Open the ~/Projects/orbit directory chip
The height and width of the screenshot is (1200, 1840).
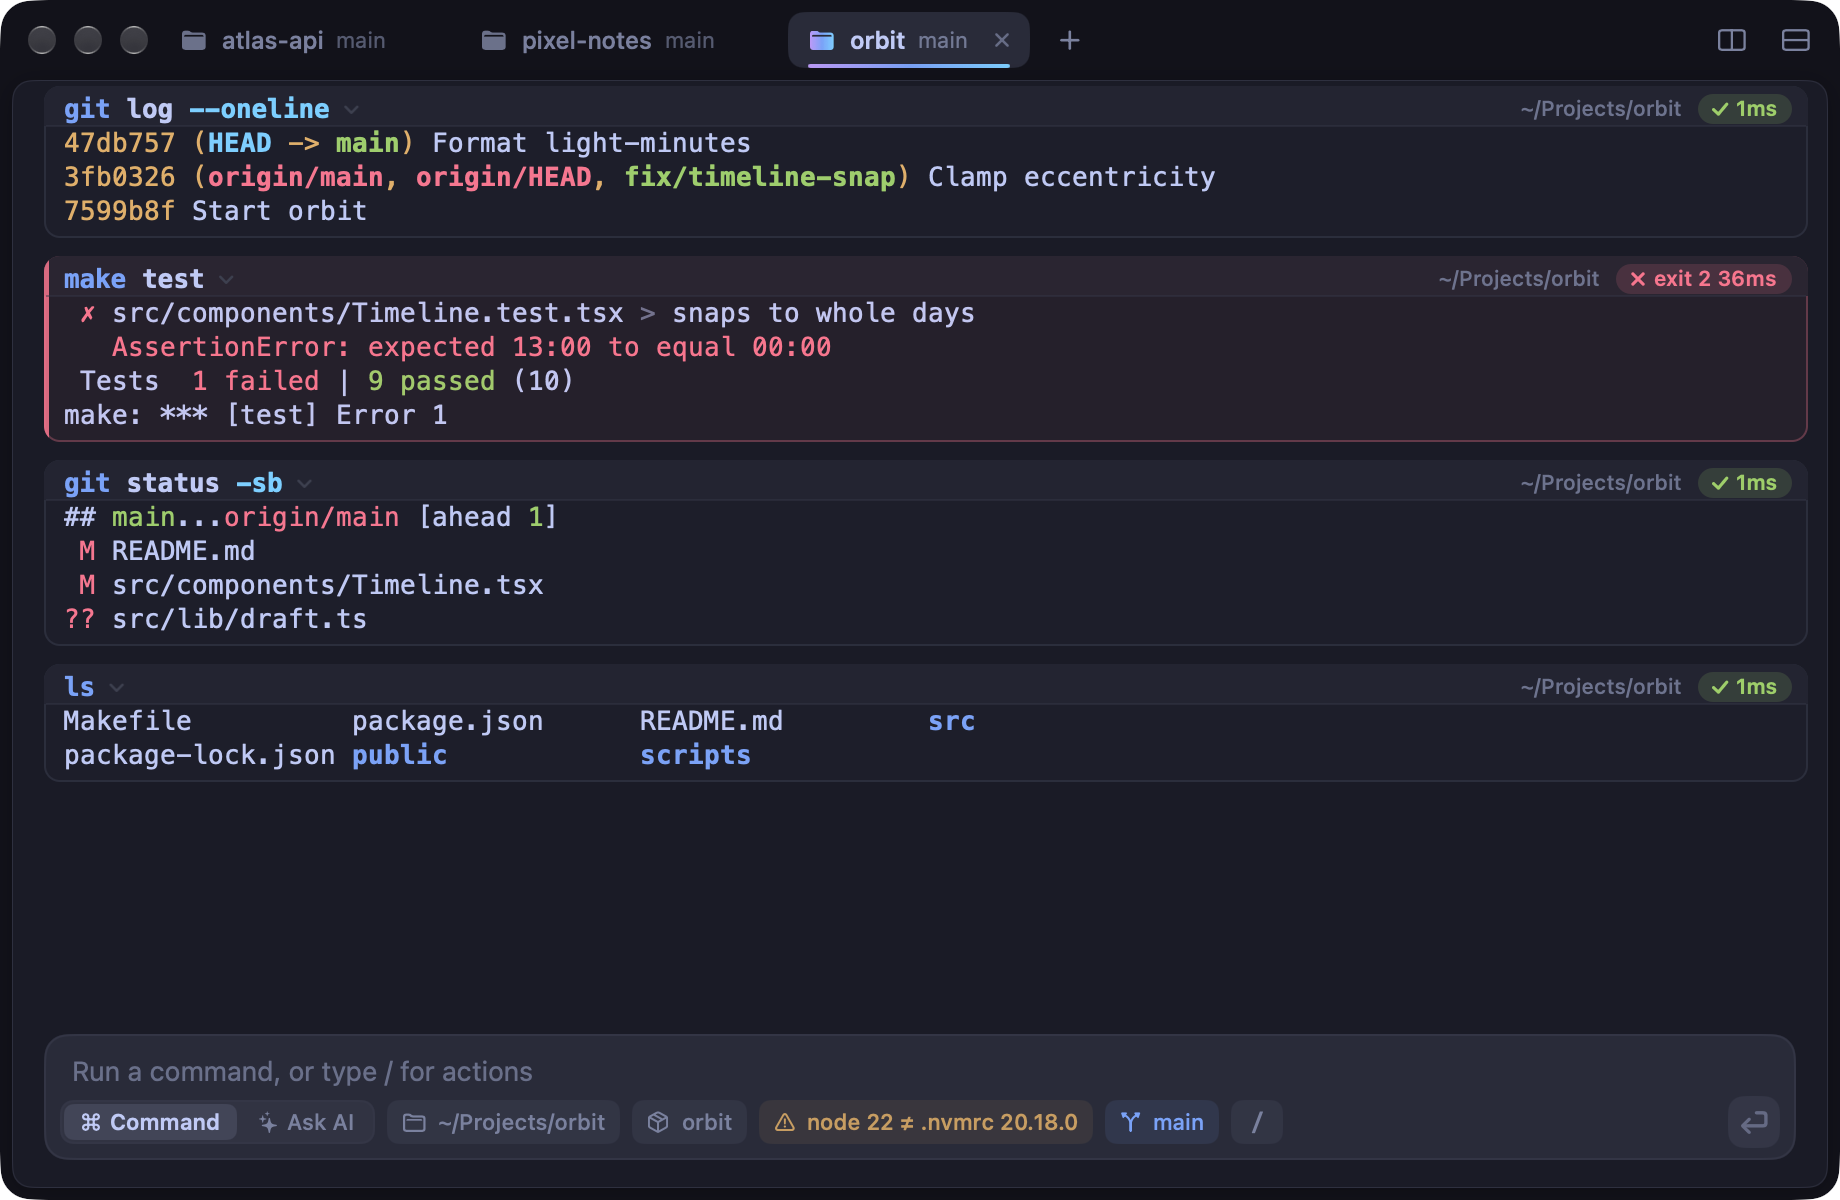pos(503,1122)
